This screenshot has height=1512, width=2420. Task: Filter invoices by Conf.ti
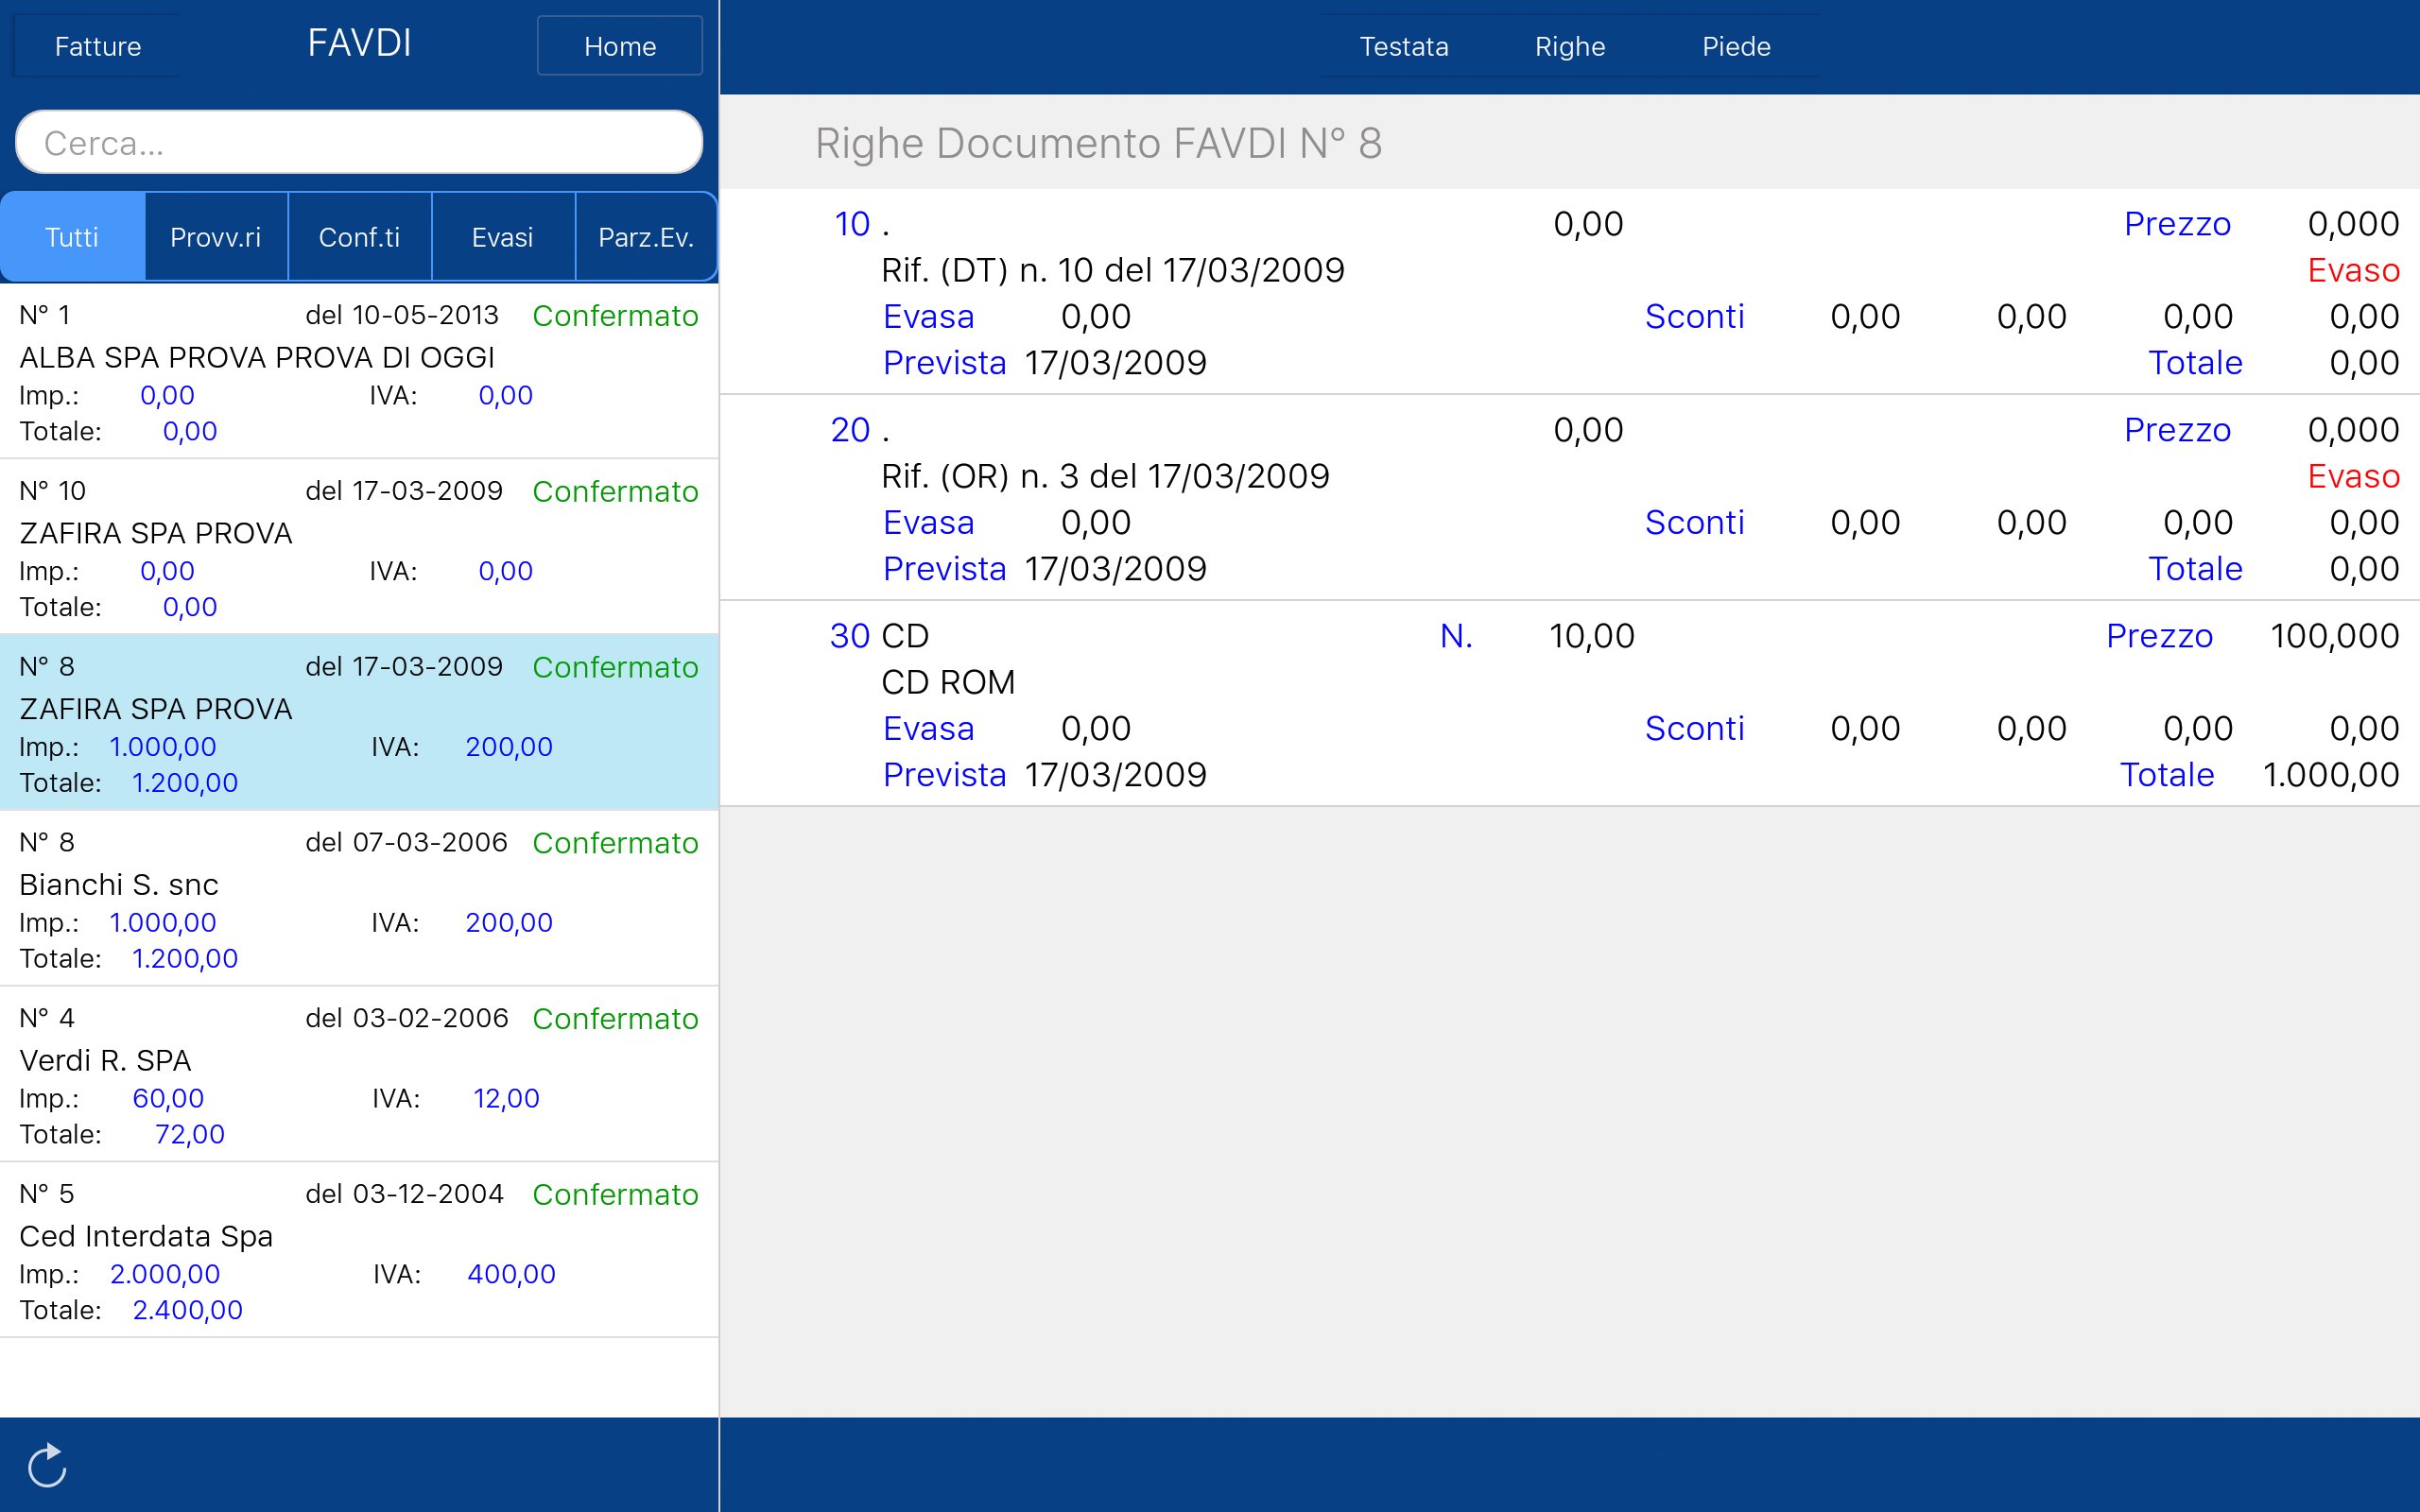[x=359, y=237]
